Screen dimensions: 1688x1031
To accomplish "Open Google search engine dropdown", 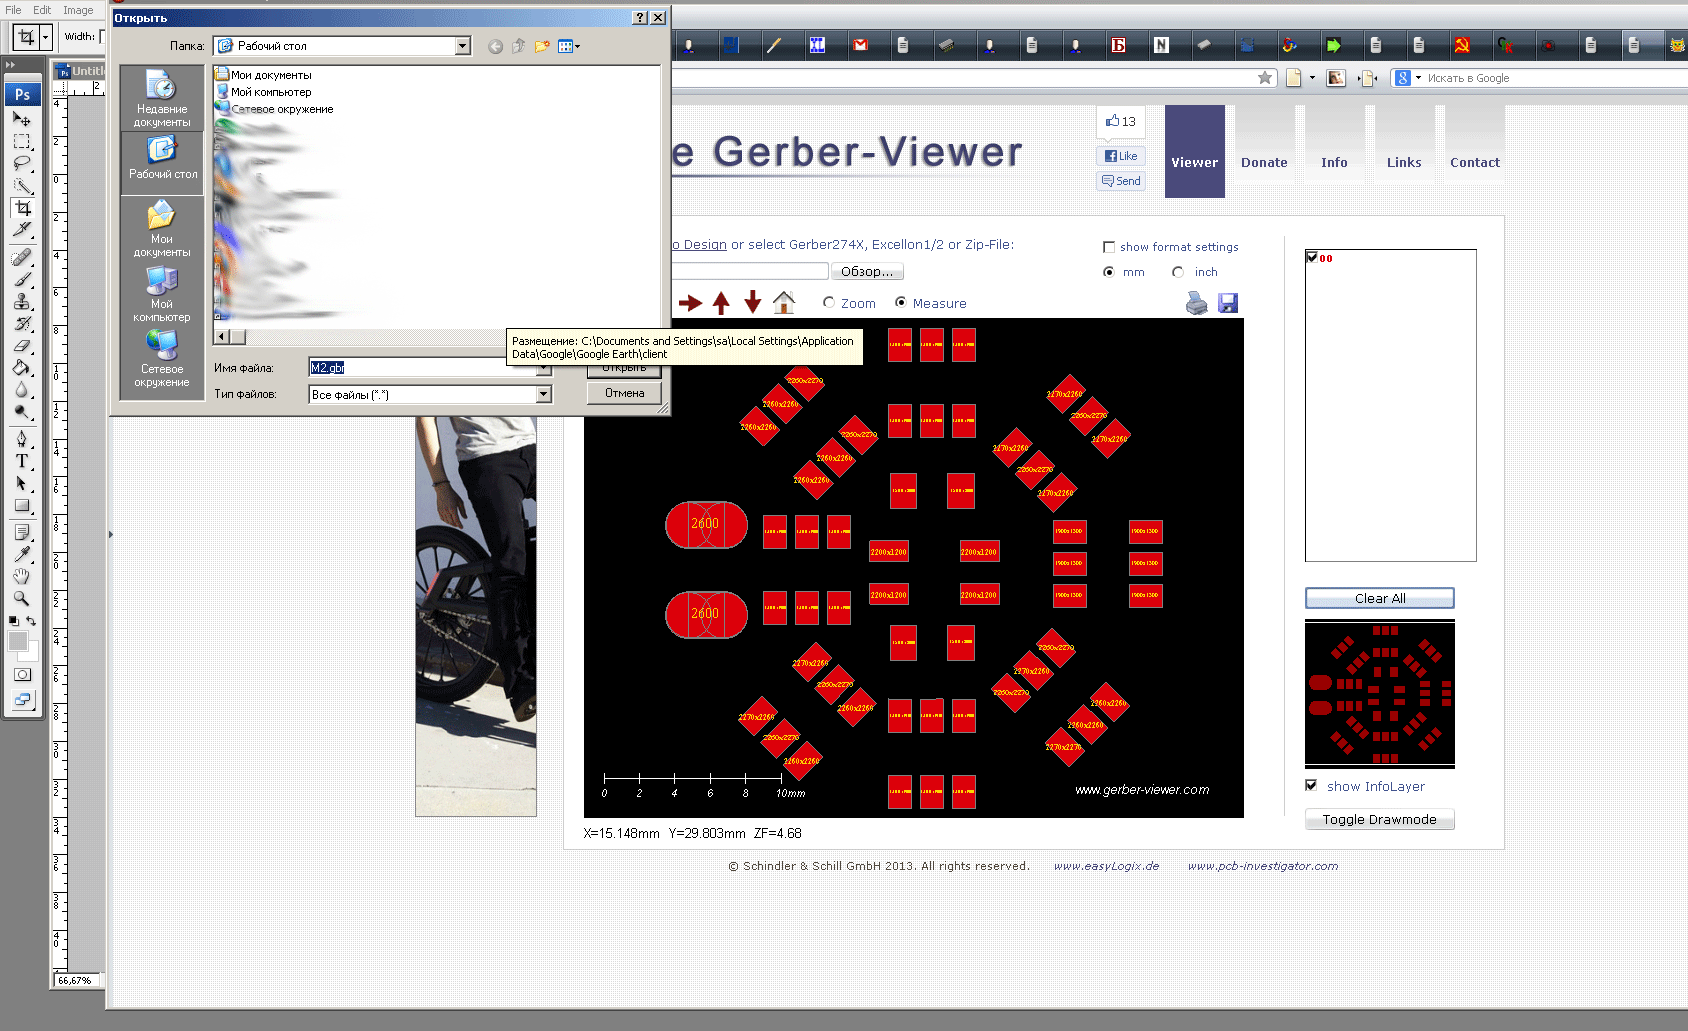I will 1418,78.
